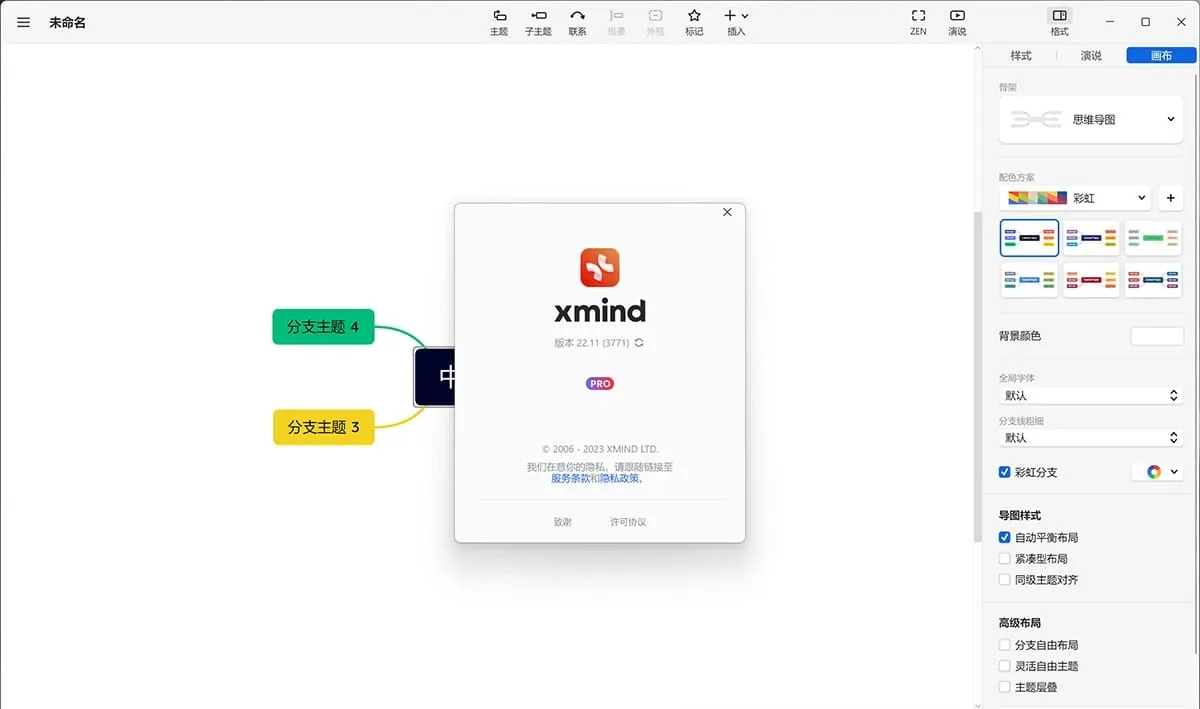Image resolution: width=1200 pixels, height=709 pixels.
Task: Toggle the 格式 format panel
Action: [1060, 22]
